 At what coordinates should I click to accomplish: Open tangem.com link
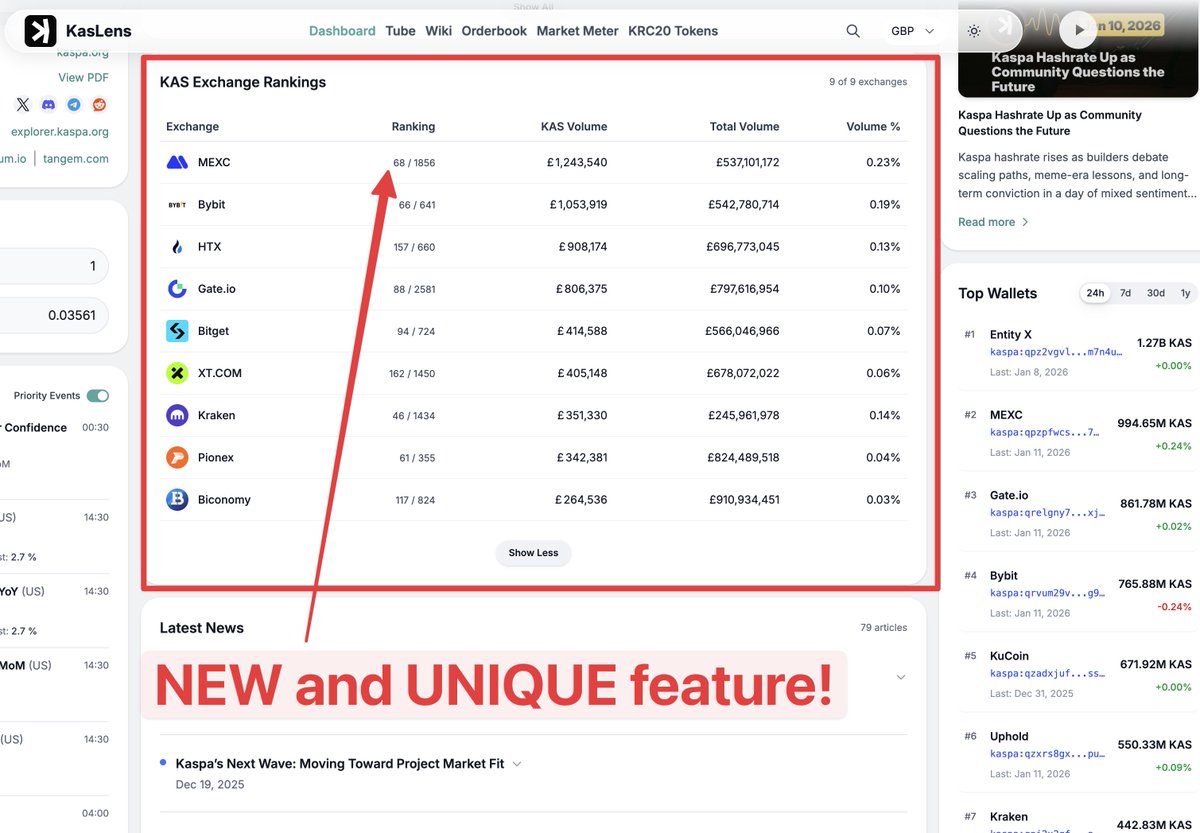coord(76,159)
